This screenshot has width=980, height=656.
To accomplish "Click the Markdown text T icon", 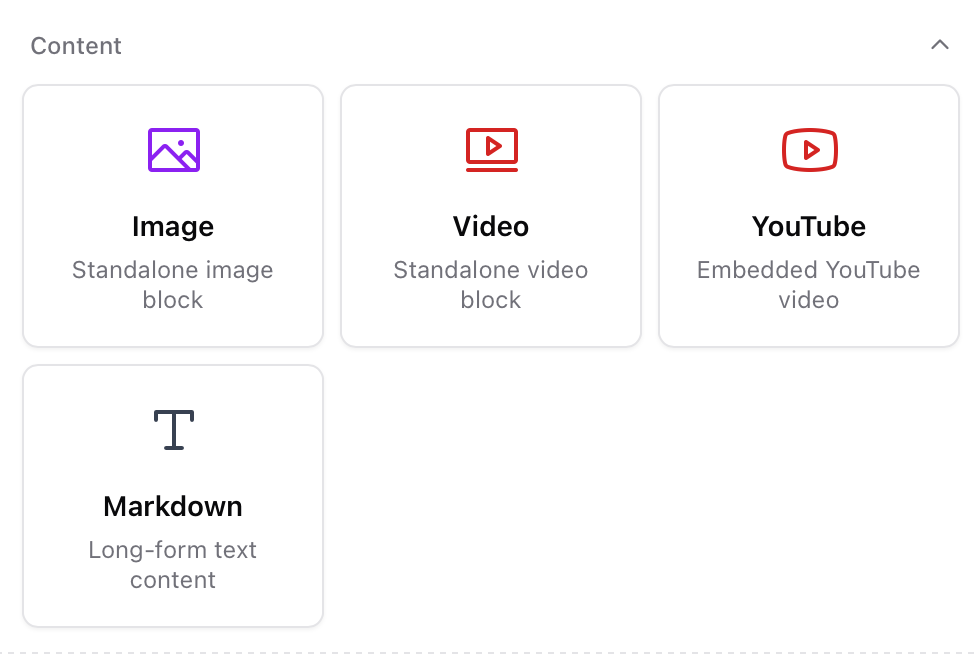I will 174,429.
